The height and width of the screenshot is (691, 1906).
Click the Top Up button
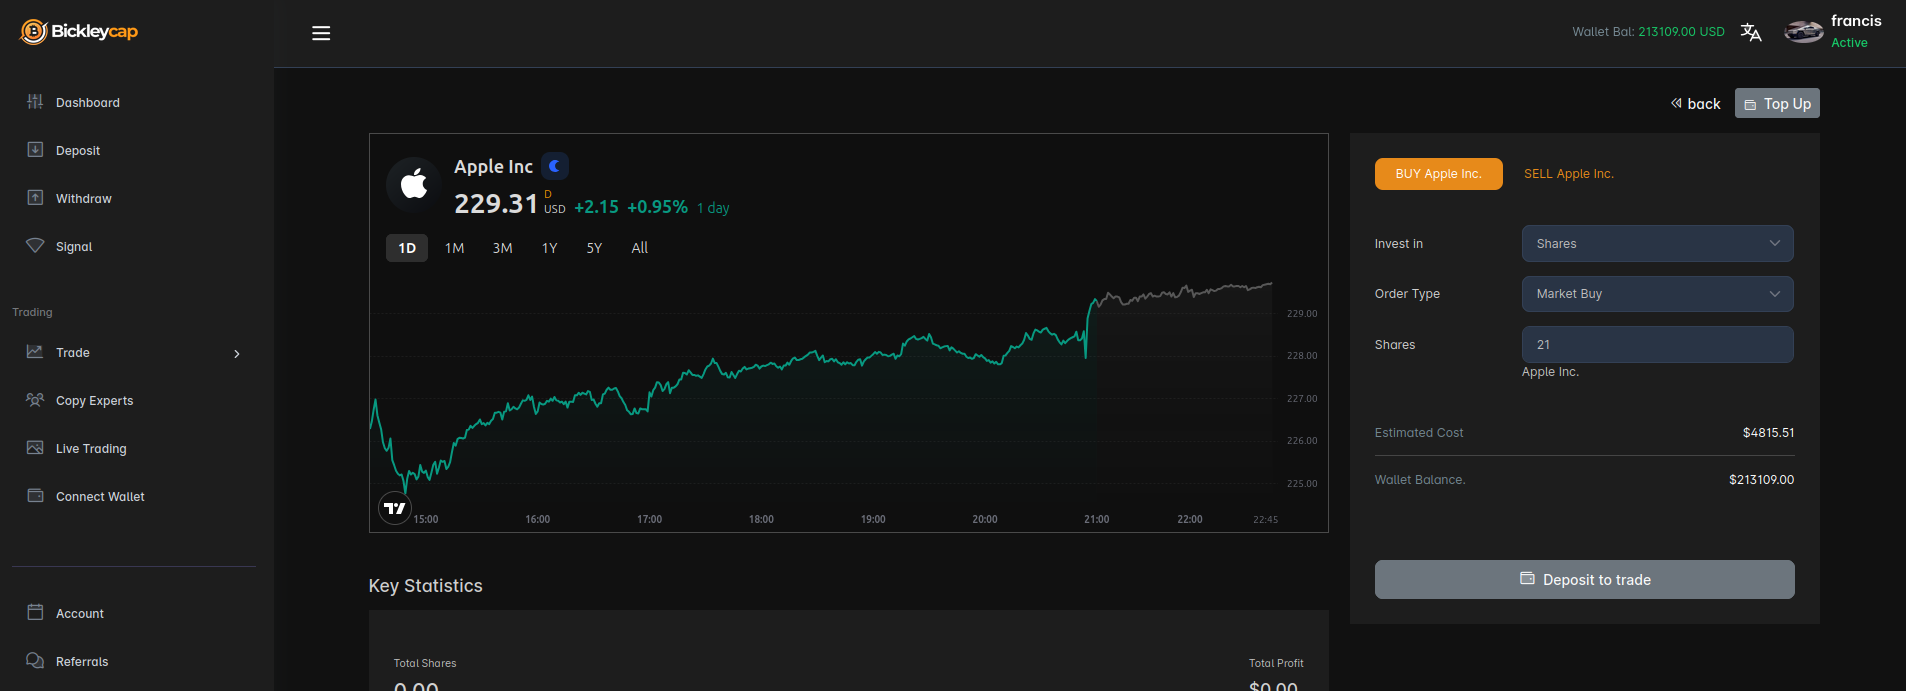[1777, 104]
